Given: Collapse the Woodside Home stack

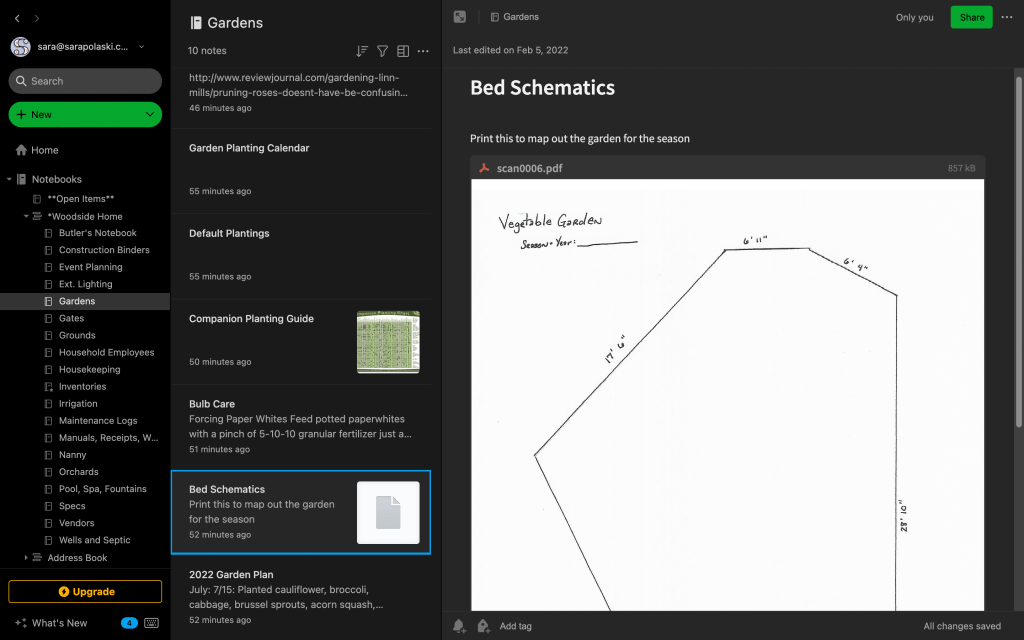Looking at the screenshot, I should click(x=27, y=216).
